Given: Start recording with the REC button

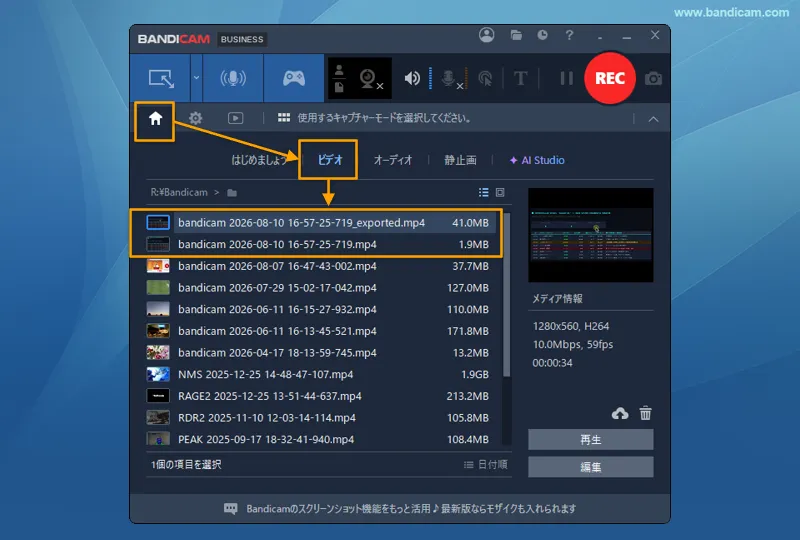Looking at the screenshot, I should point(610,78).
